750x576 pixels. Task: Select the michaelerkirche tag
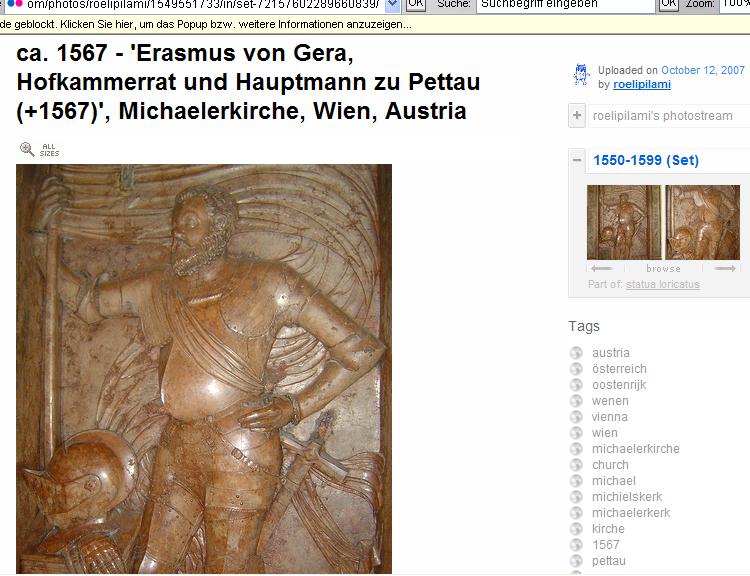point(635,449)
